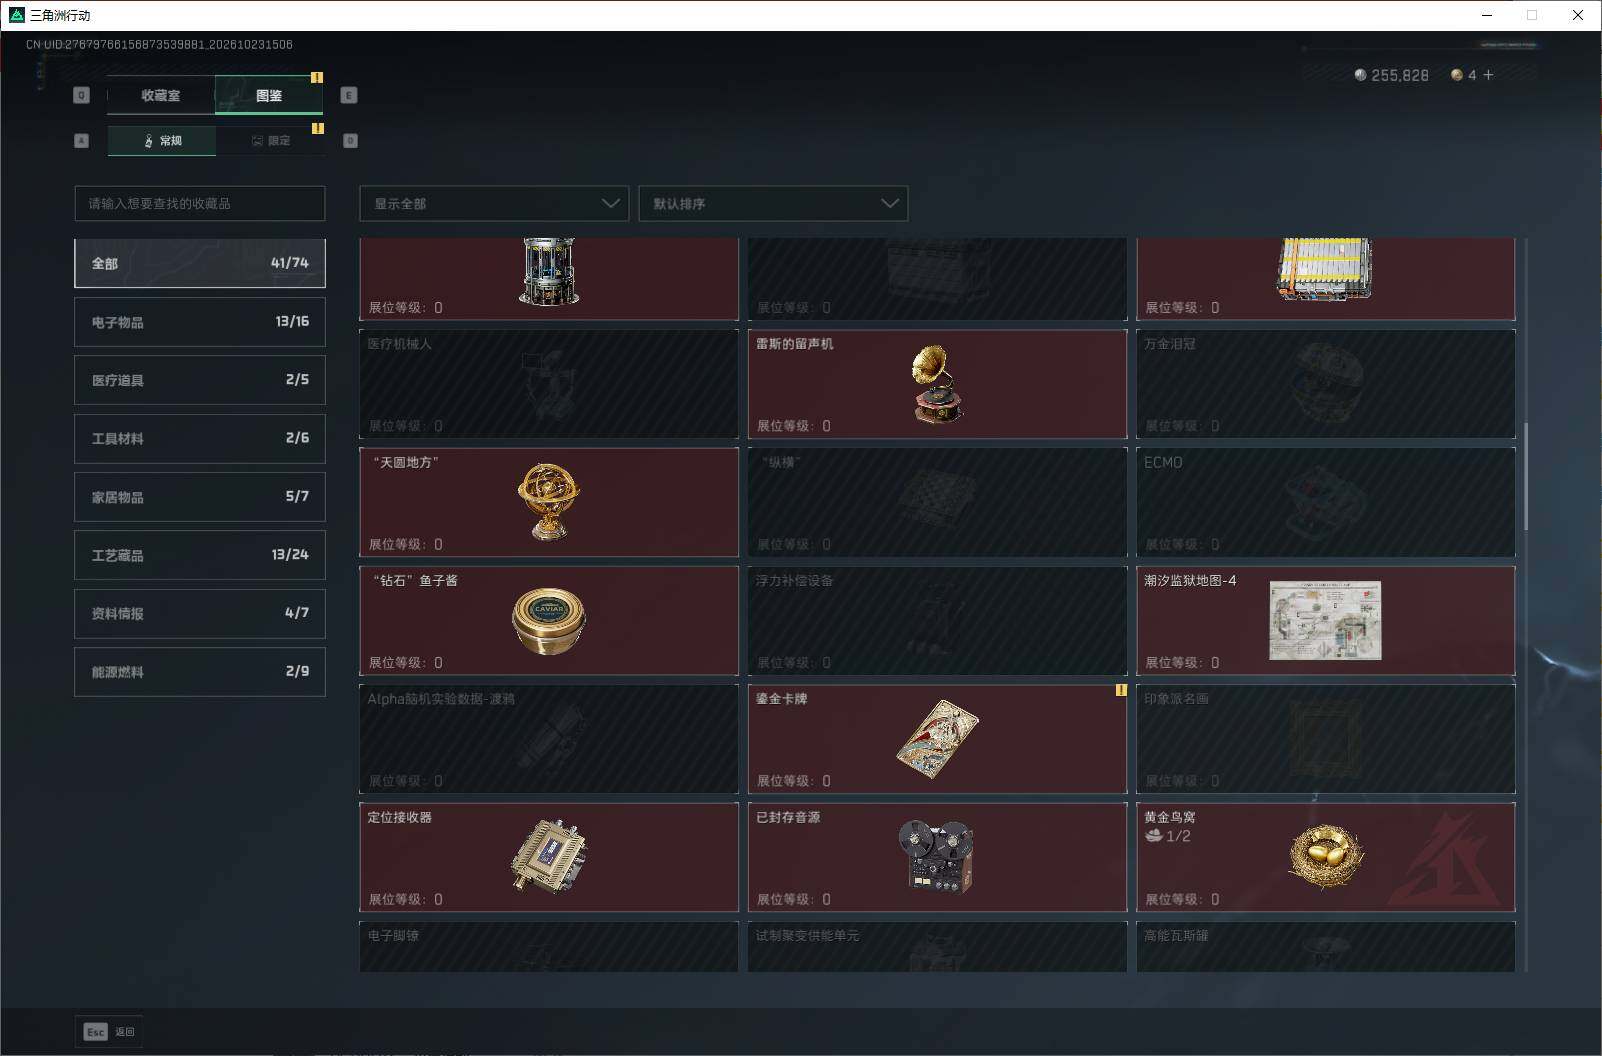Image resolution: width=1602 pixels, height=1056 pixels.
Task: Select the 工具材料 category
Action: pos(200,438)
